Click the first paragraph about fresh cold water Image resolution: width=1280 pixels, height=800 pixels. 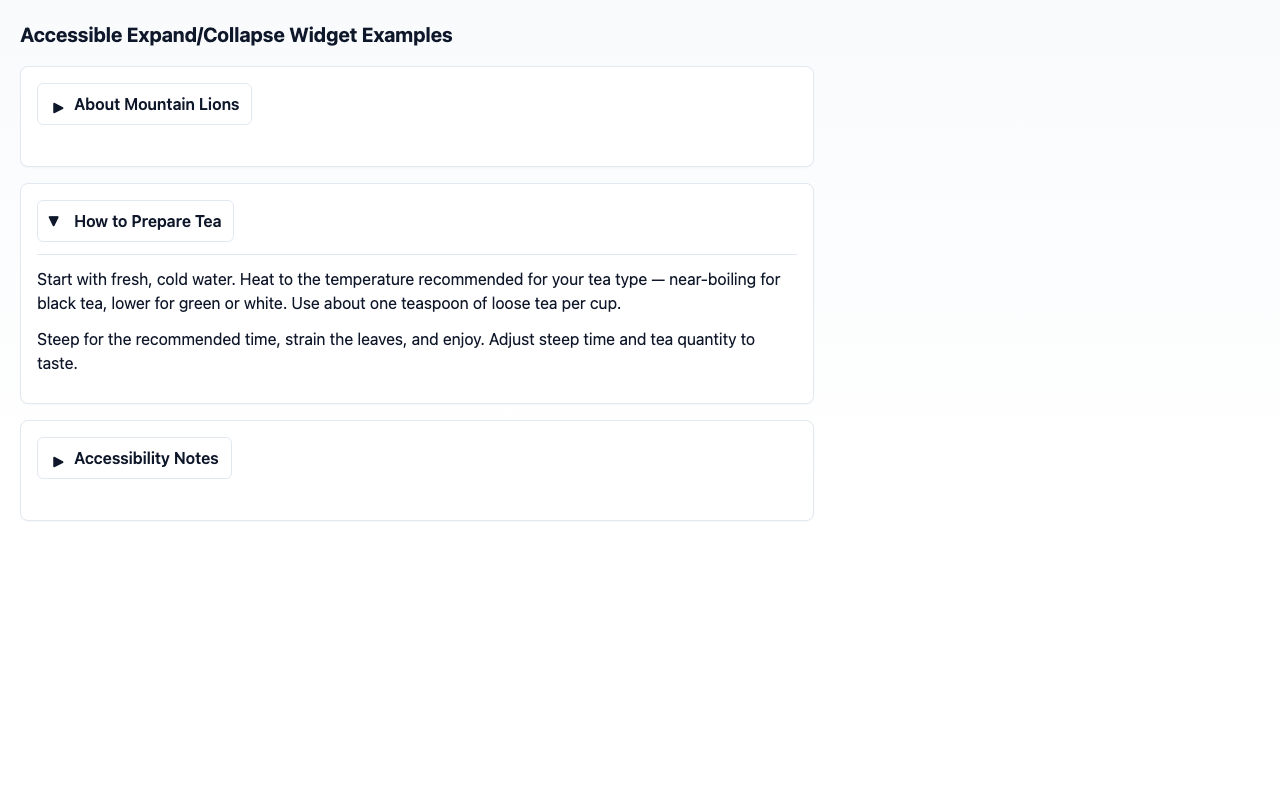pos(408,291)
